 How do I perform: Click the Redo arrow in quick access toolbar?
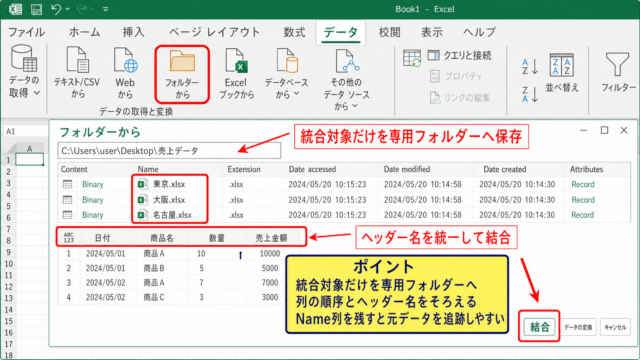coord(82,9)
